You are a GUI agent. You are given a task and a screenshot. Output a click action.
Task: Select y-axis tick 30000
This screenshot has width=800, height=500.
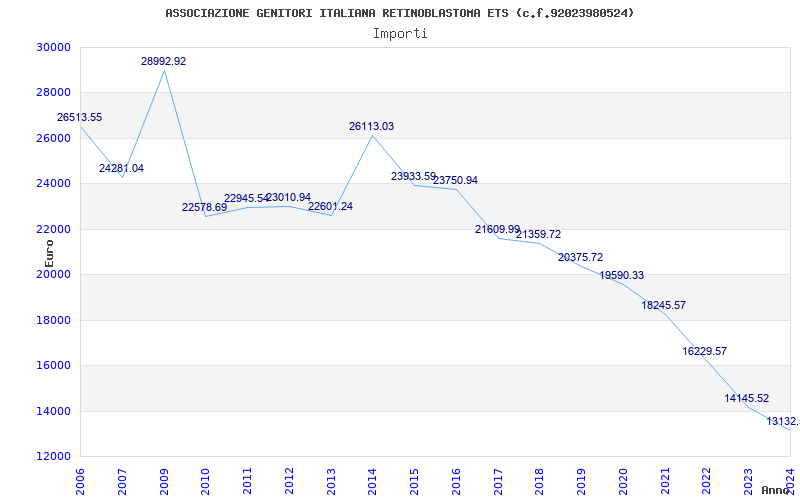[x=53, y=47]
